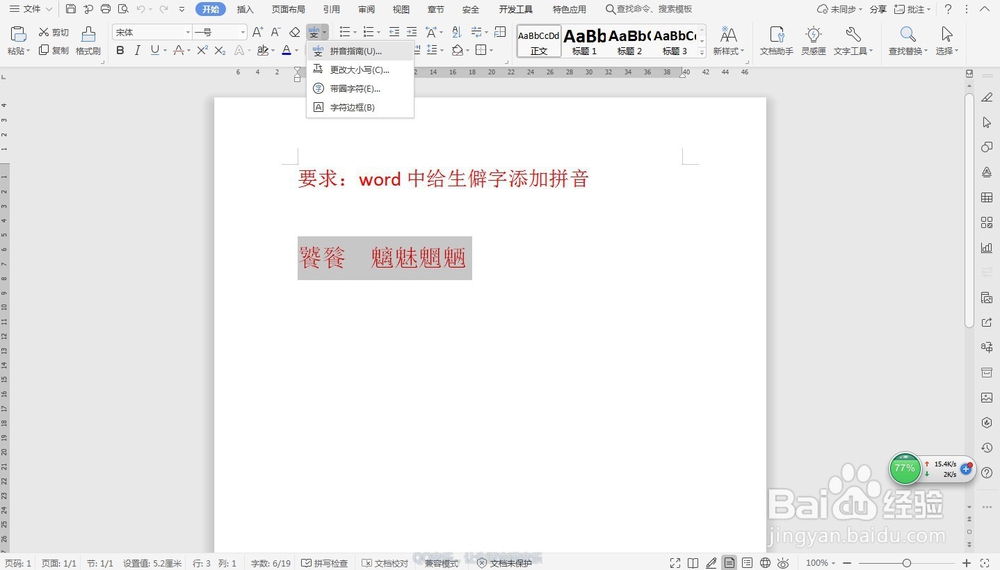
Task: Click the 文档助手 button
Action: pyautogui.click(x=776, y=41)
